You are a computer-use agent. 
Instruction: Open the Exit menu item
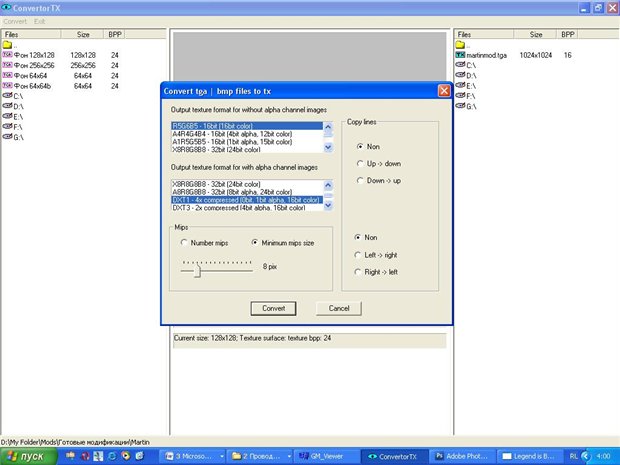pos(39,21)
